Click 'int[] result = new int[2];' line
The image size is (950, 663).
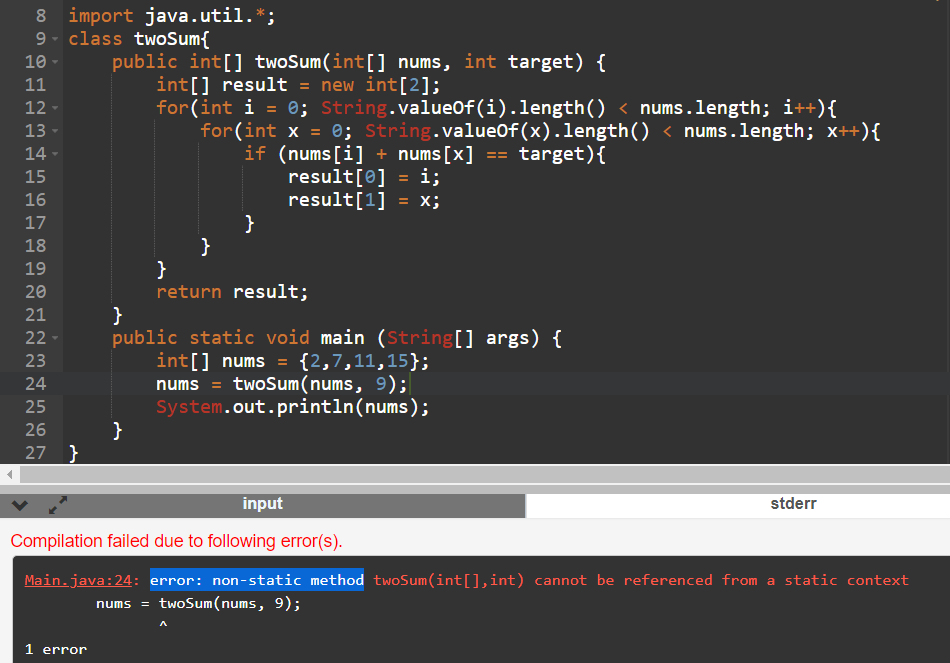[298, 85]
